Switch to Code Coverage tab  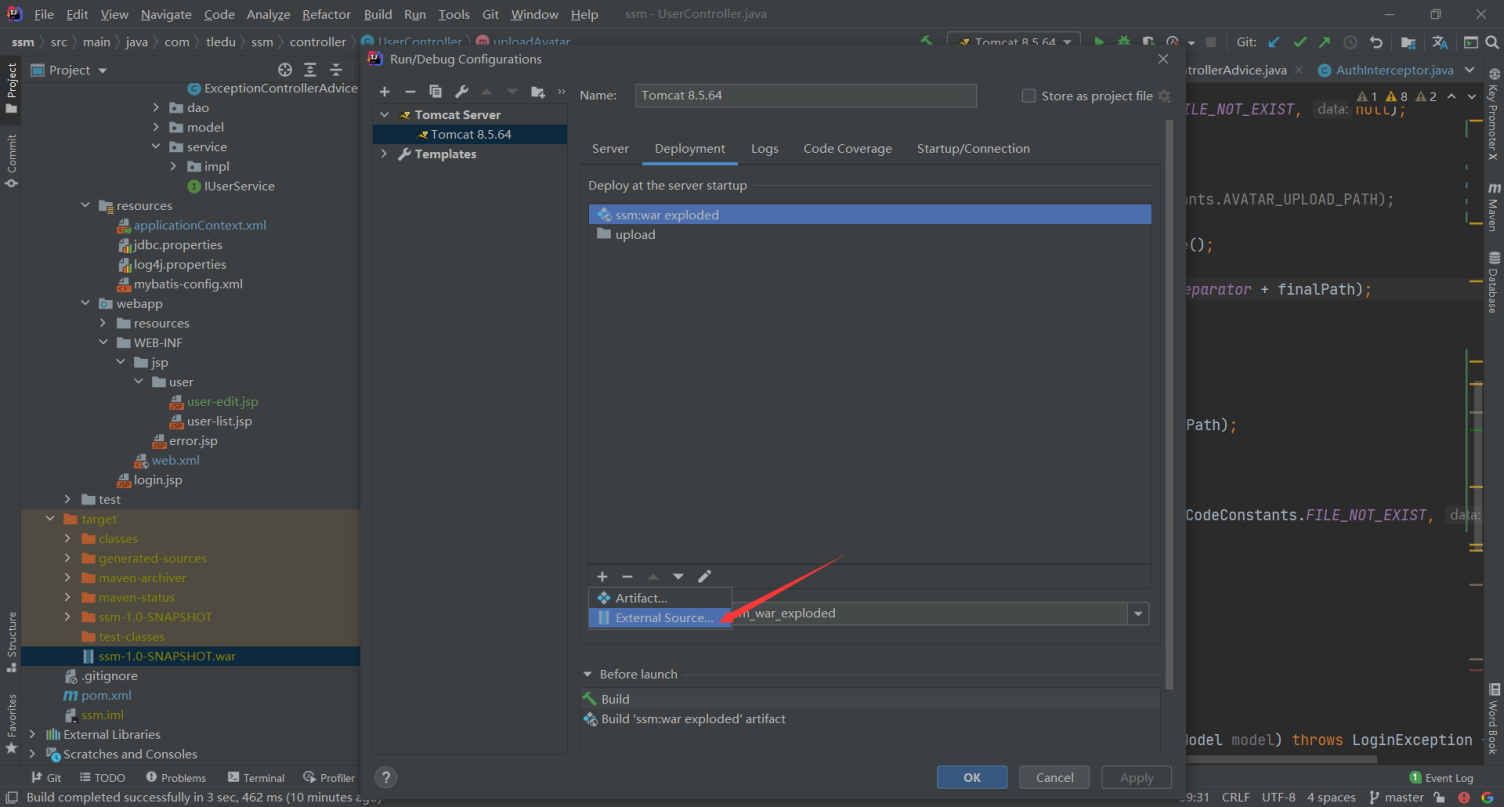[847, 149]
